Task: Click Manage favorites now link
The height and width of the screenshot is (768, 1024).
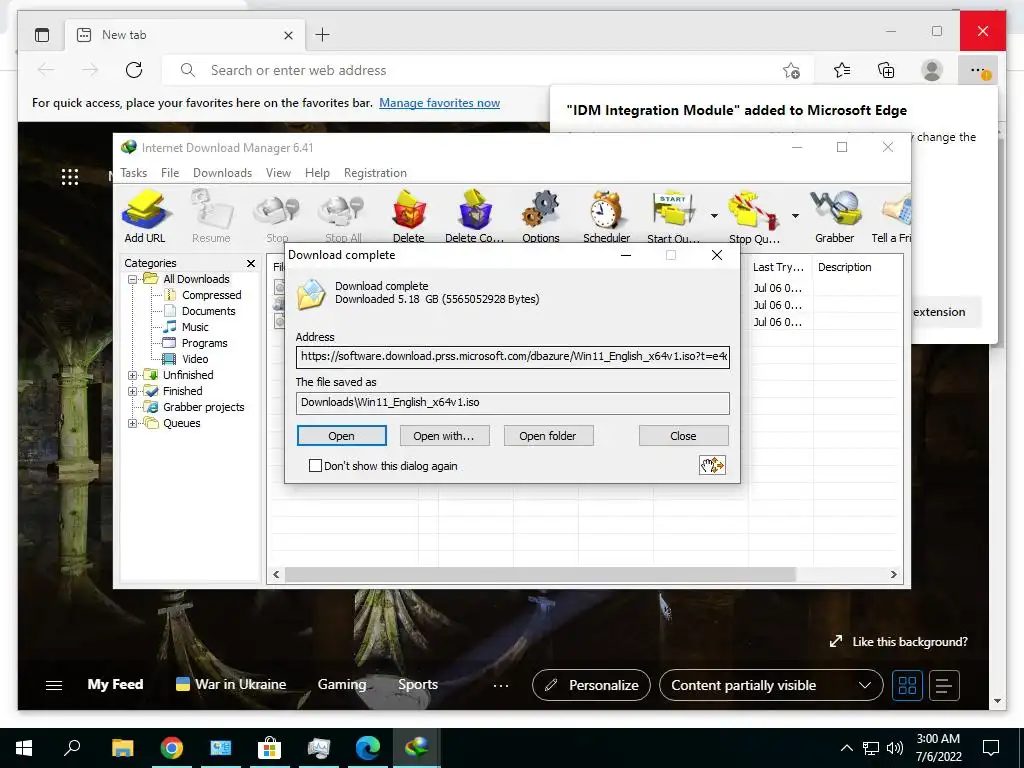Action: tap(440, 103)
